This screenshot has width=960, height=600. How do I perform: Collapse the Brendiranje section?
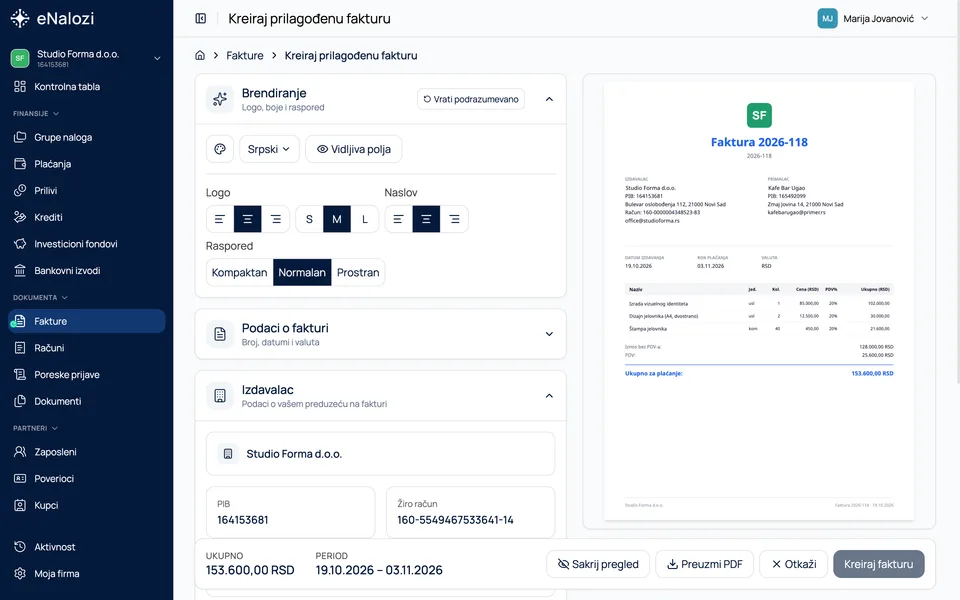coord(549,99)
